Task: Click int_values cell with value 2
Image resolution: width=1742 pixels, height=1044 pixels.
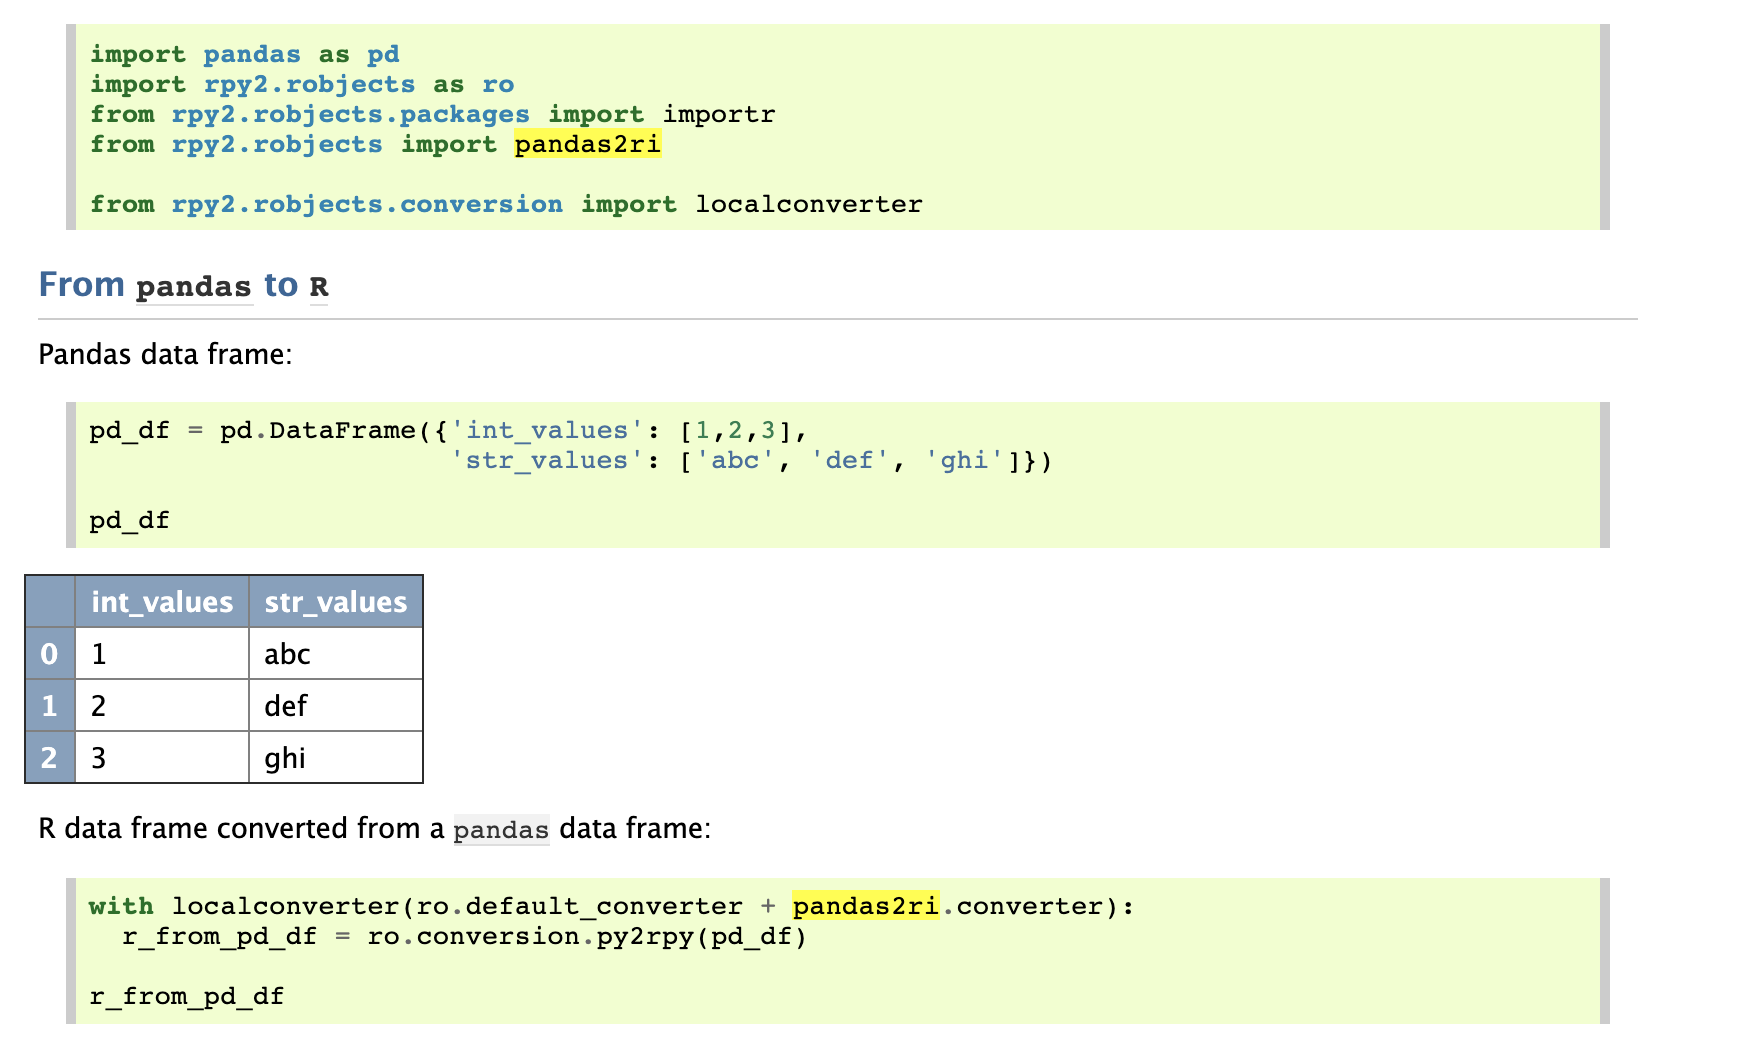Action: 162,706
